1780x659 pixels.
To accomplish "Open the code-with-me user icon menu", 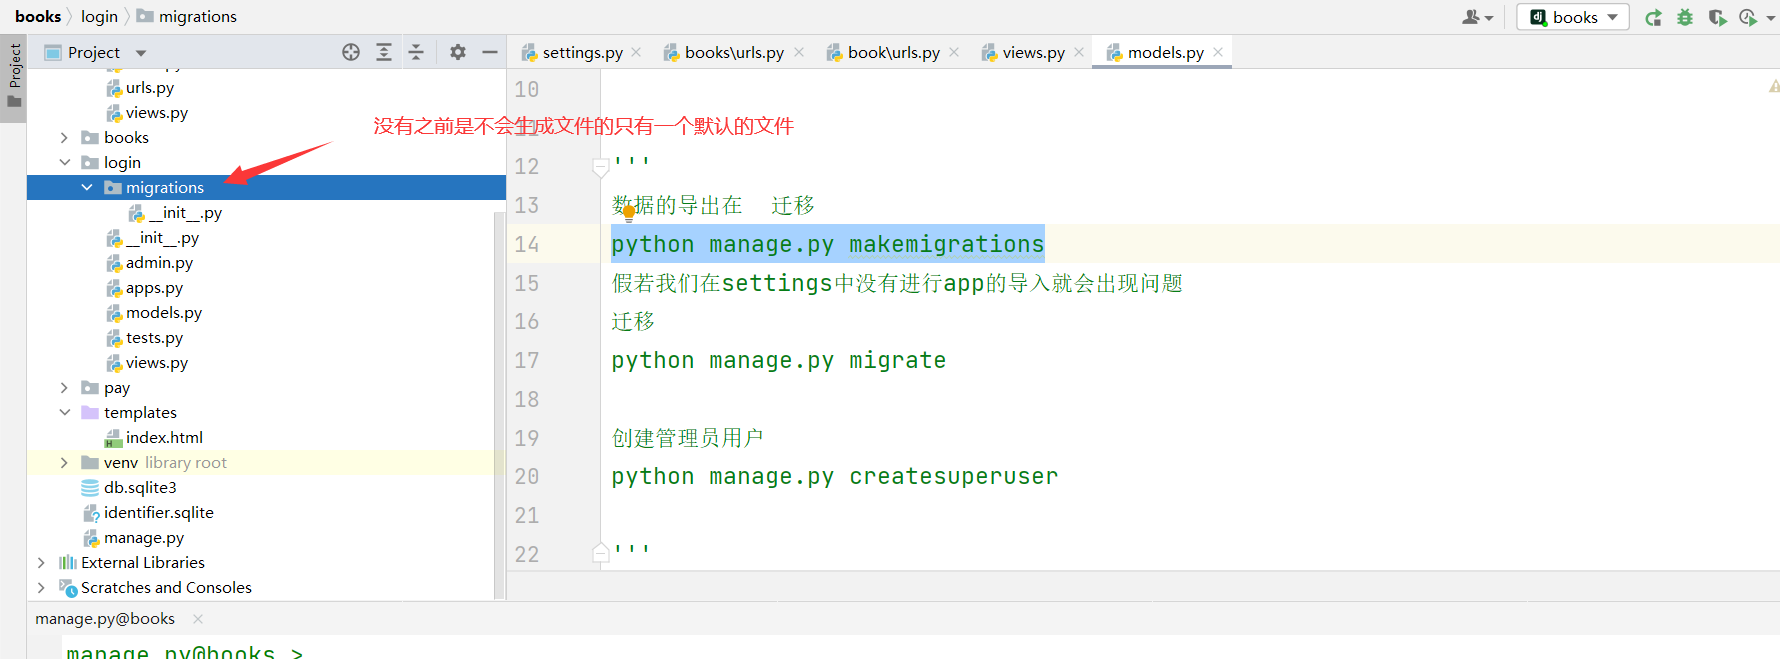I will point(1477,17).
